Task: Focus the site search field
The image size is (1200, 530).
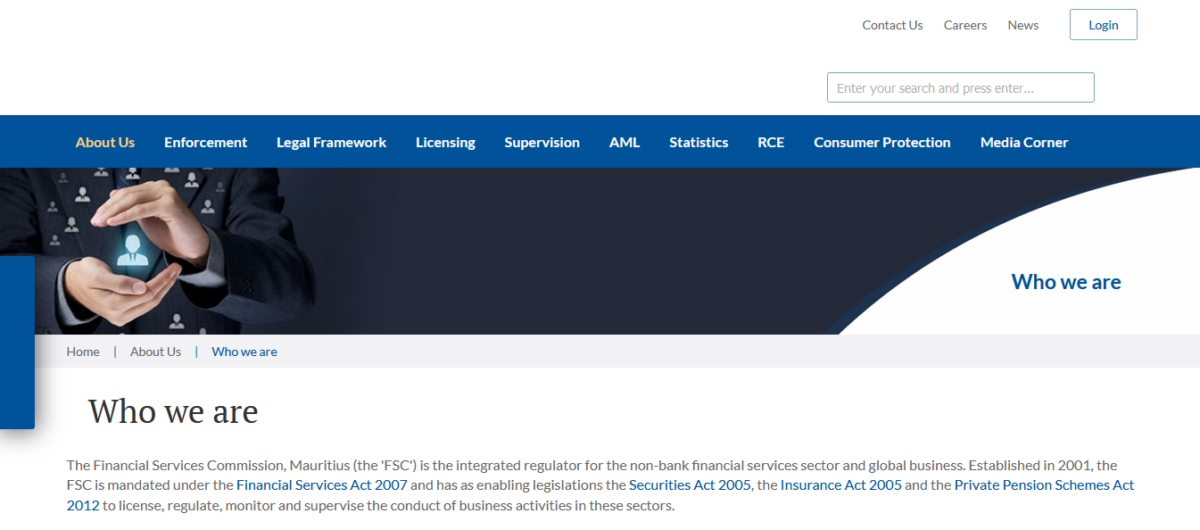Action: coord(960,88)
